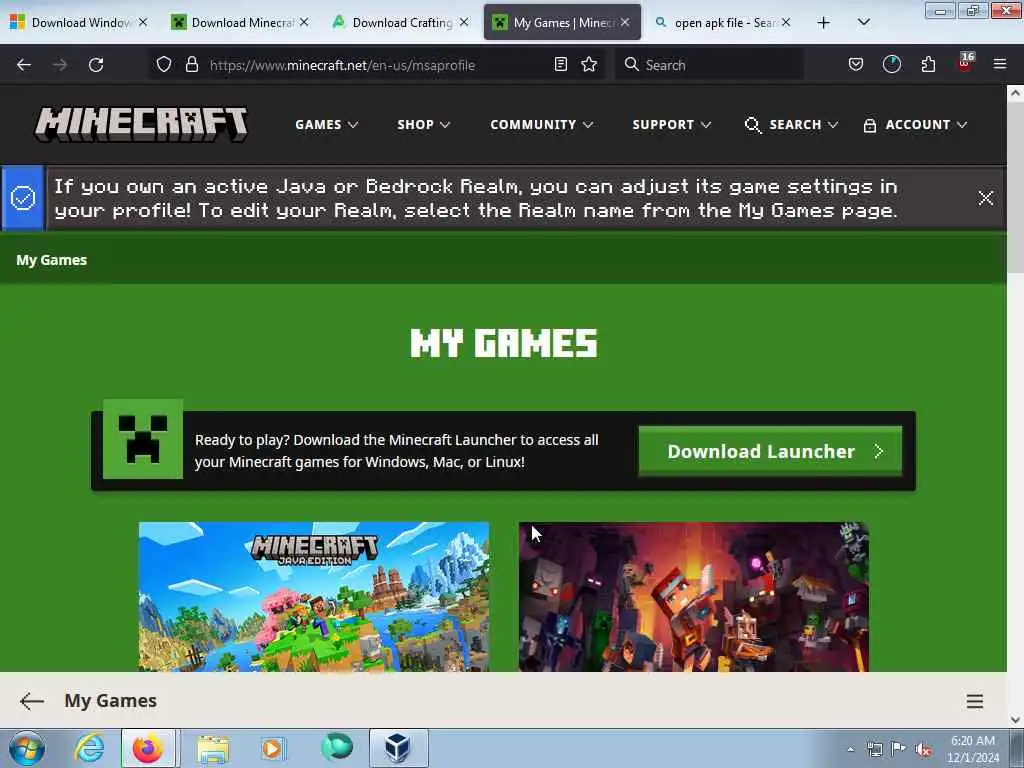
Task: Click the page vertical scrollbar thumb
Action: (1015, 189)
